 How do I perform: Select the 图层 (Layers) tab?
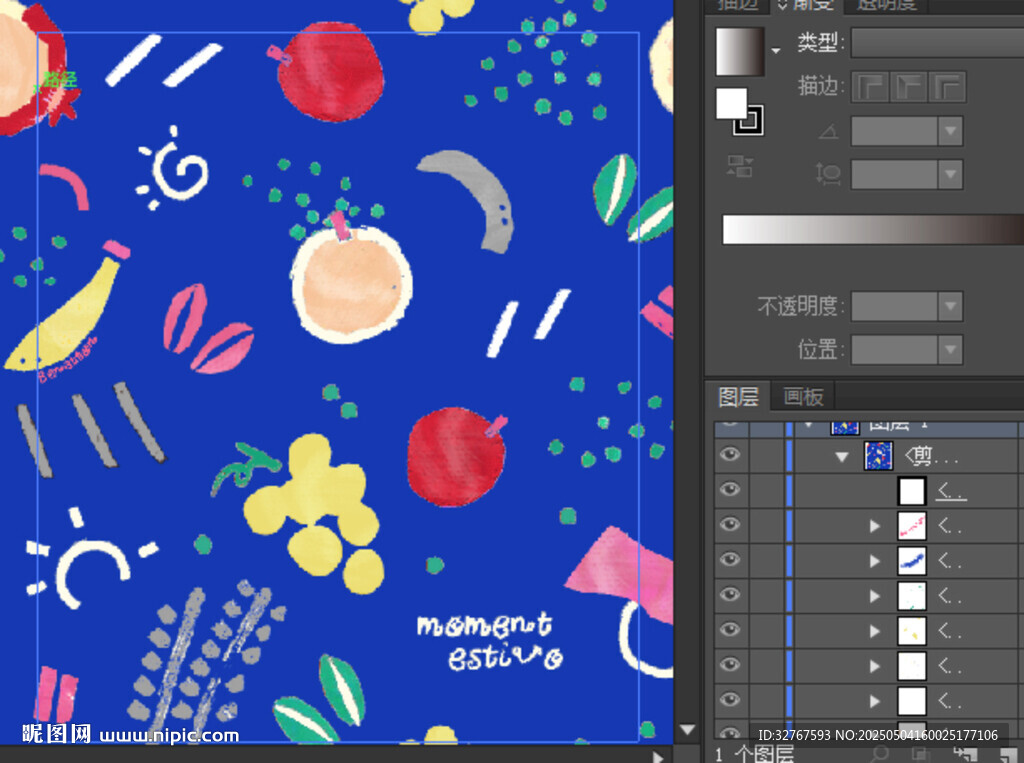point(739,397)
